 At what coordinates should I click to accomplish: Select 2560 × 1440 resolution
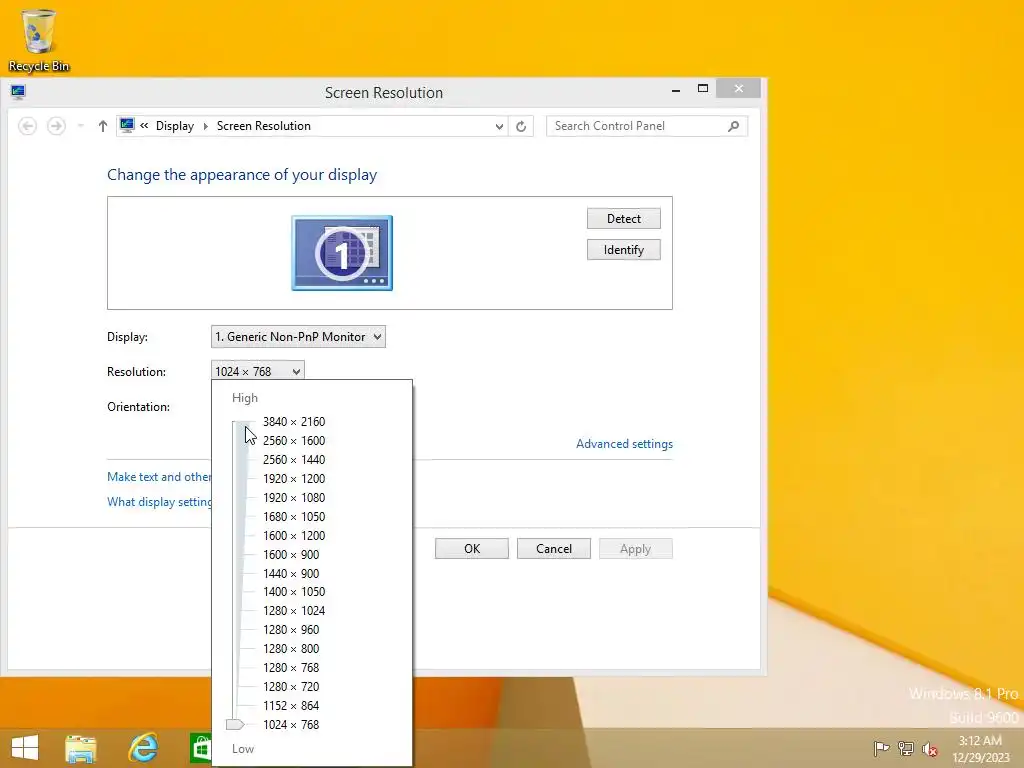click(294, 460)
